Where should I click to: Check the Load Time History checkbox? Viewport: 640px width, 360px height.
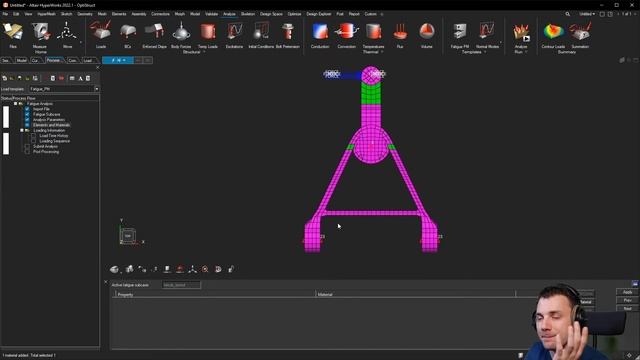pos(33,136)
